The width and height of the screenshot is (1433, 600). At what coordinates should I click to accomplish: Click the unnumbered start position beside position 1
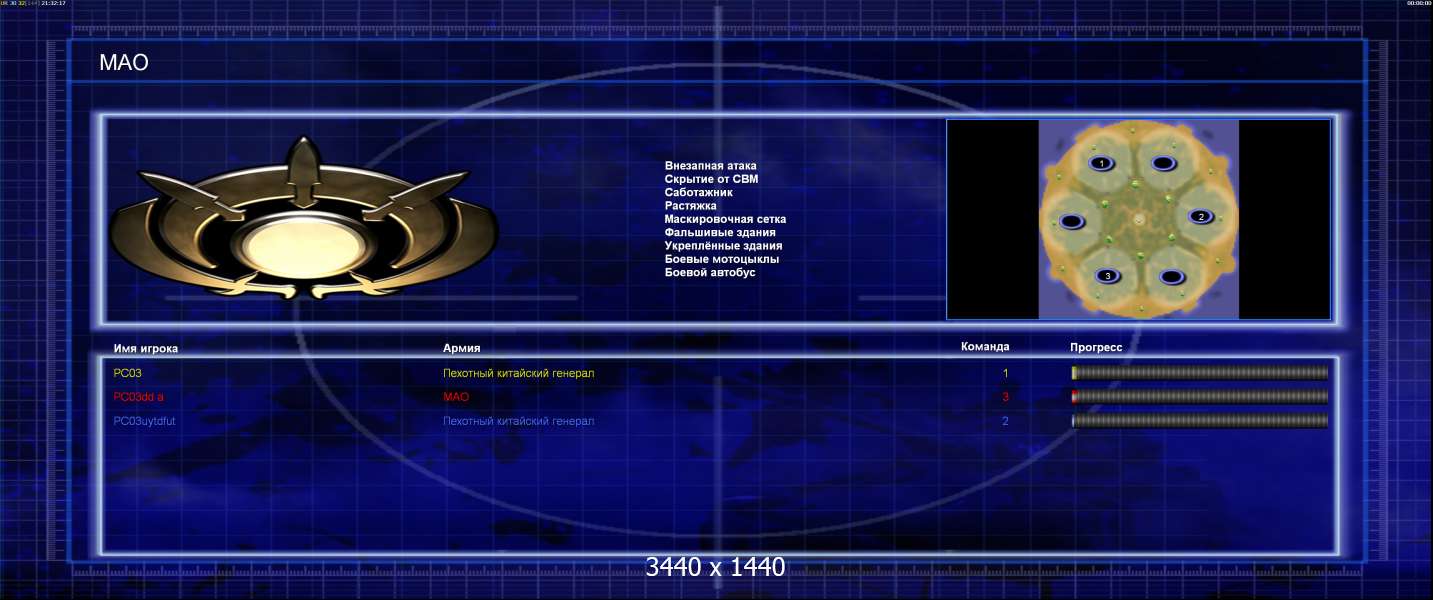1163,163
